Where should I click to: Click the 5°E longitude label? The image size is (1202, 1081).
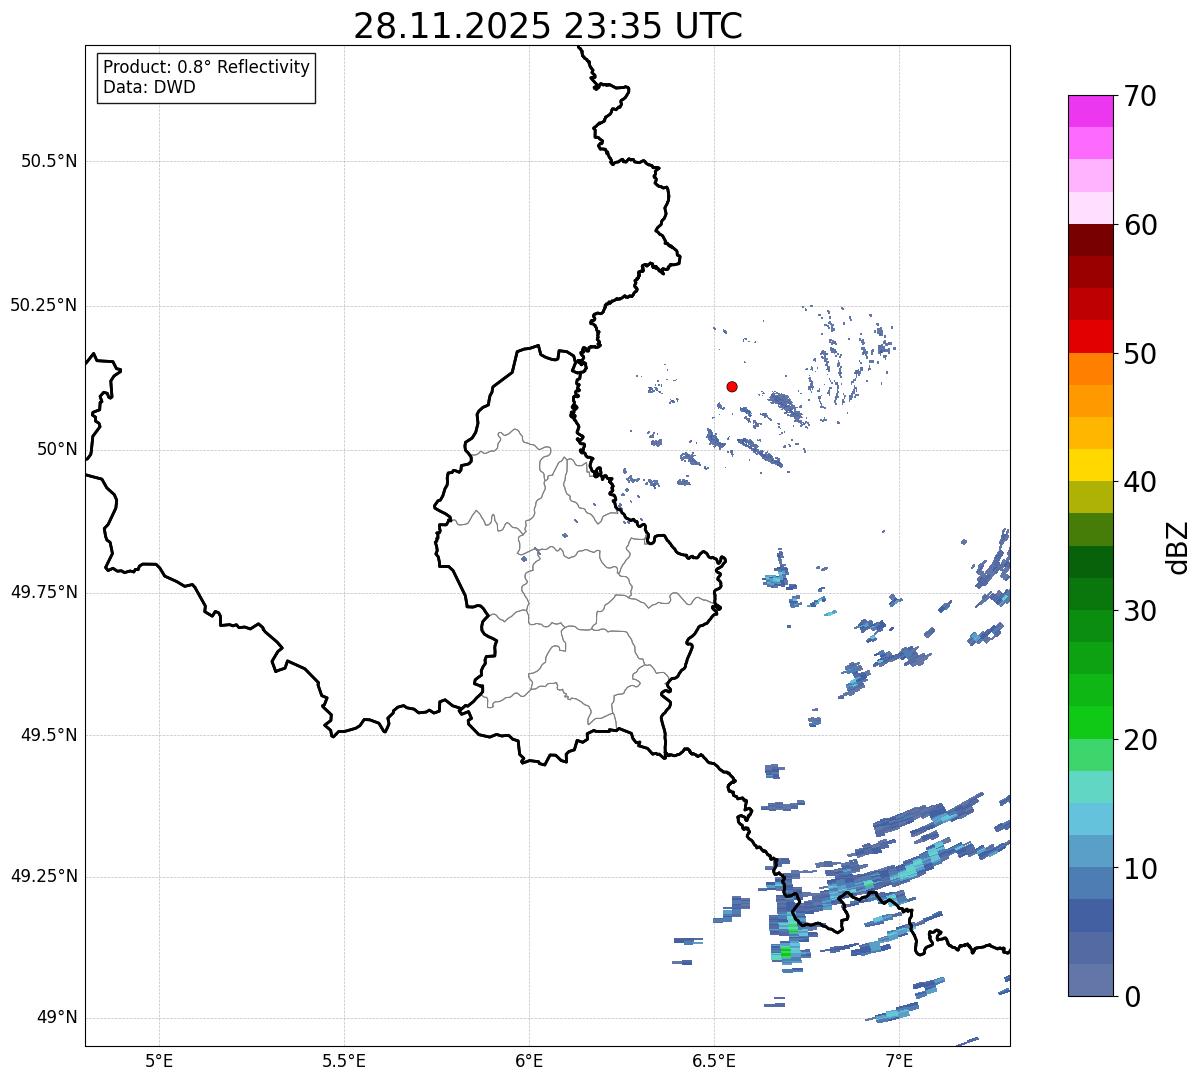(159, 1060)
